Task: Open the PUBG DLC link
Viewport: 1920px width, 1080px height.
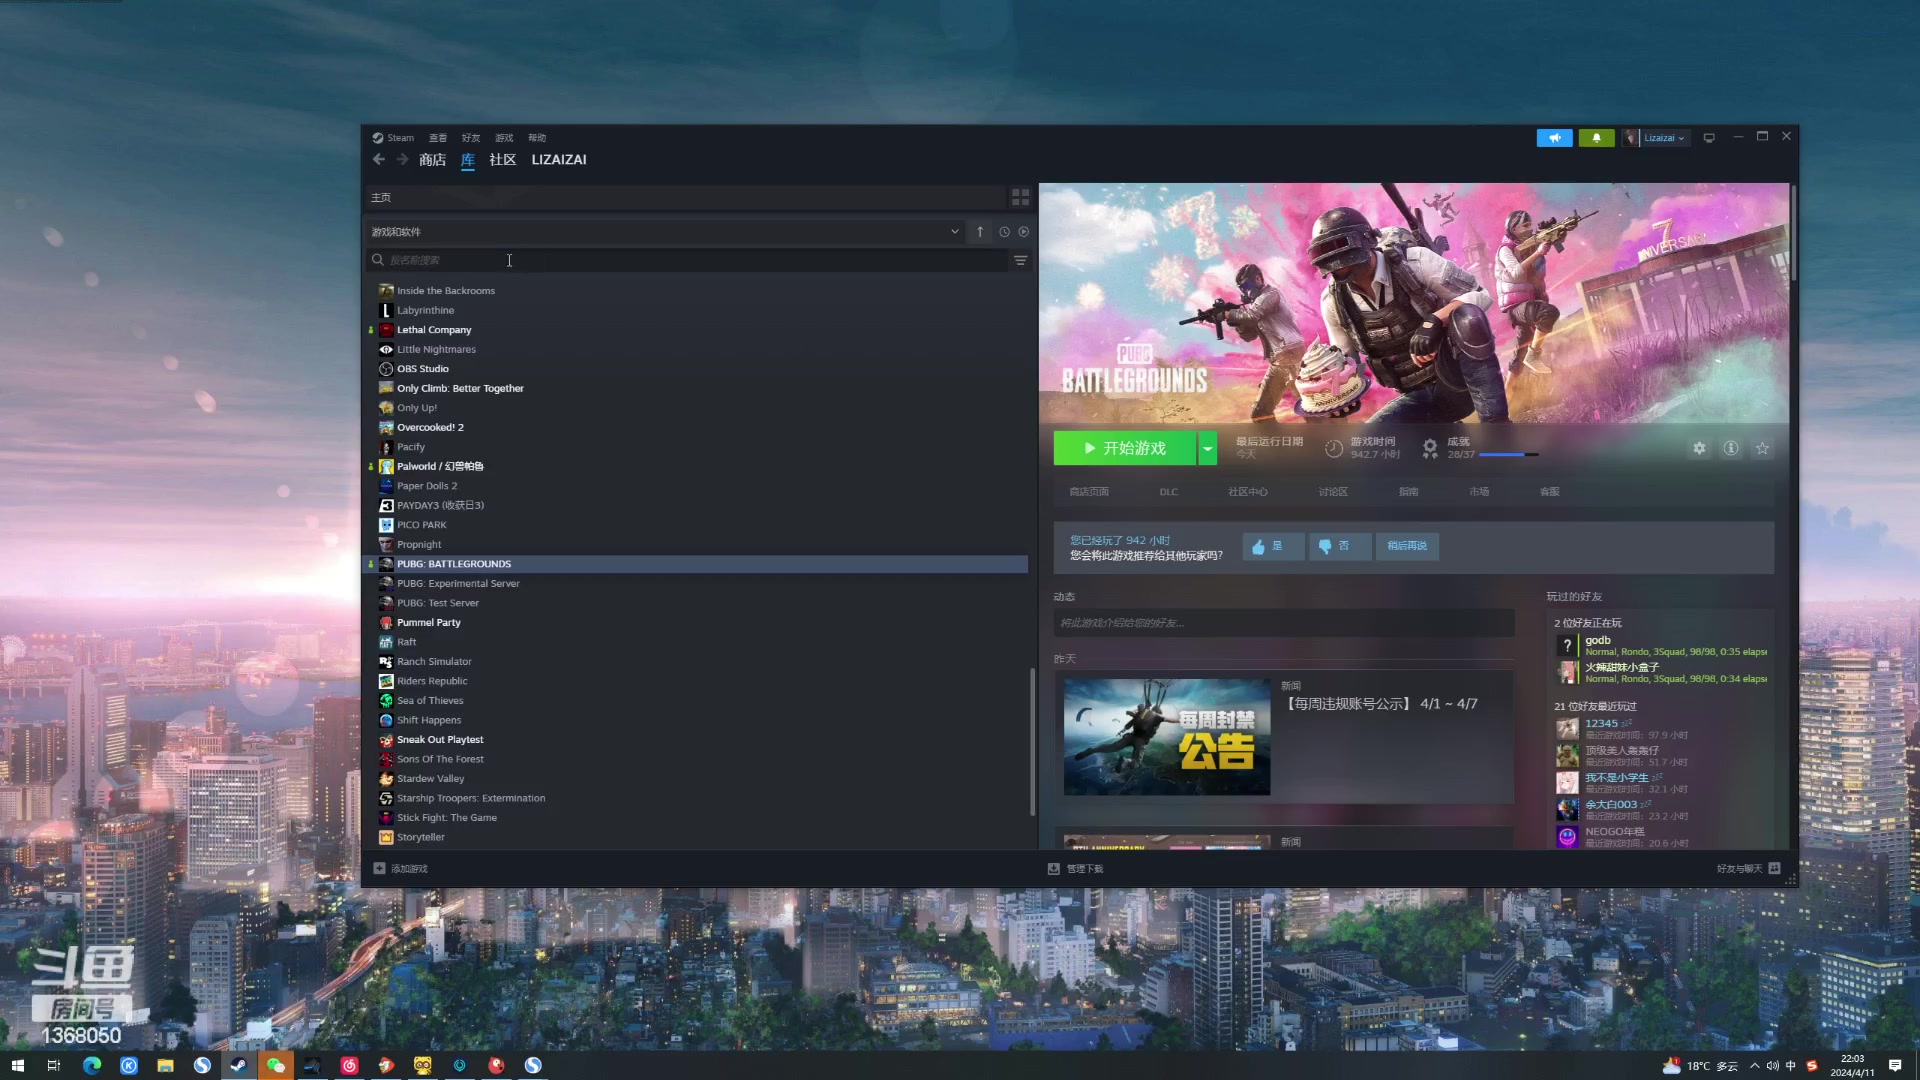Action: 1169,492
